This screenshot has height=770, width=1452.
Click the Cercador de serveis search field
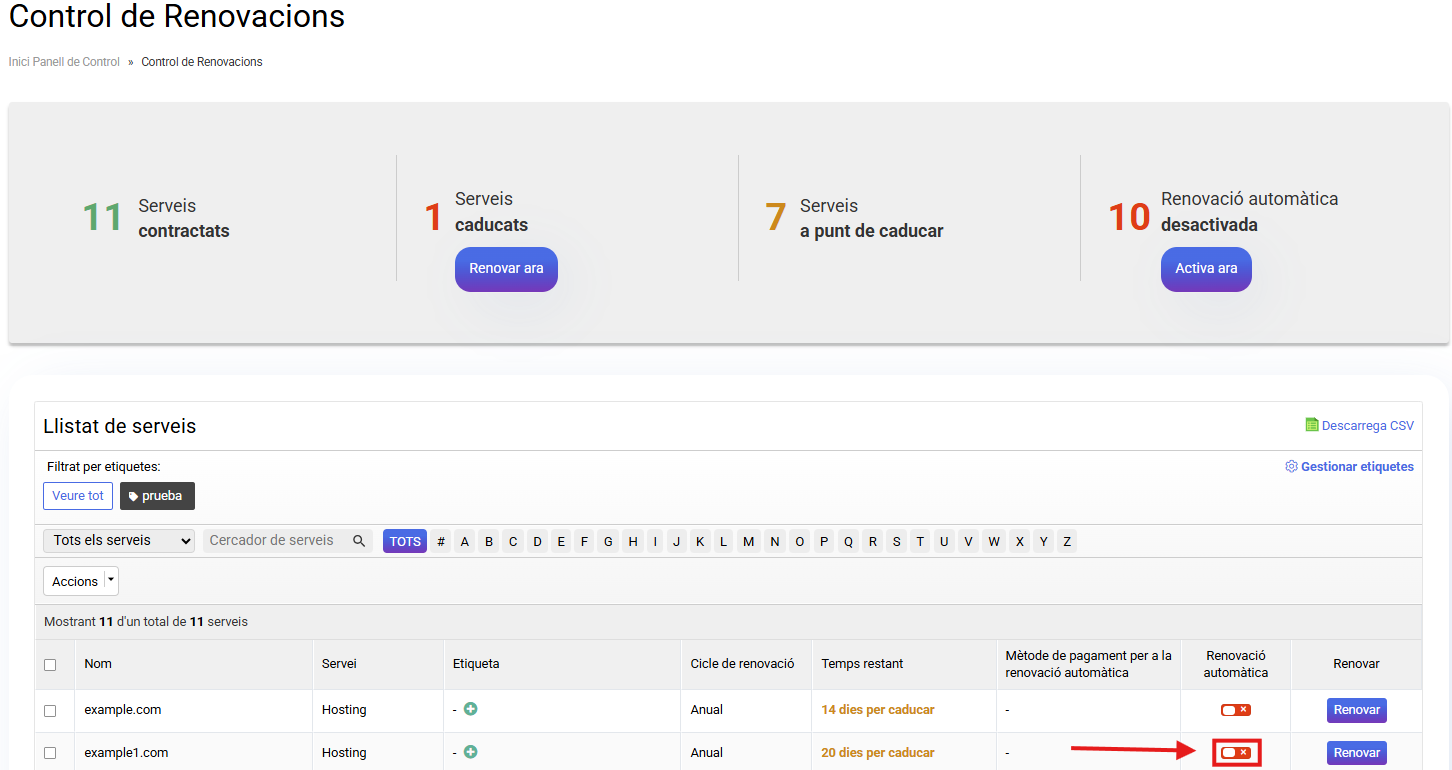(275, 541)
